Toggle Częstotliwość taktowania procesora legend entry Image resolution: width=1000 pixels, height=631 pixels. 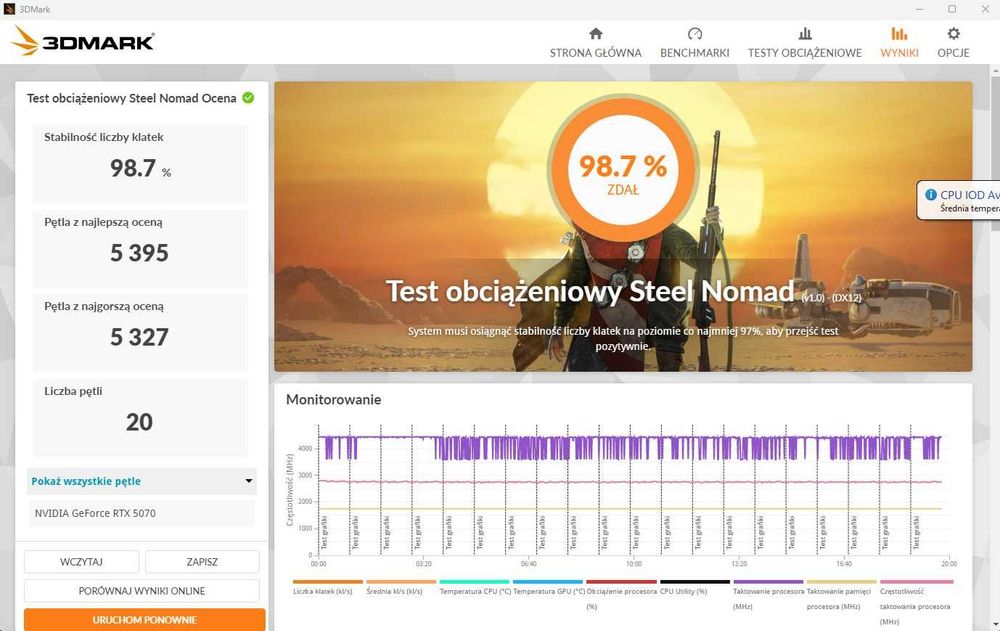[916, 602]
